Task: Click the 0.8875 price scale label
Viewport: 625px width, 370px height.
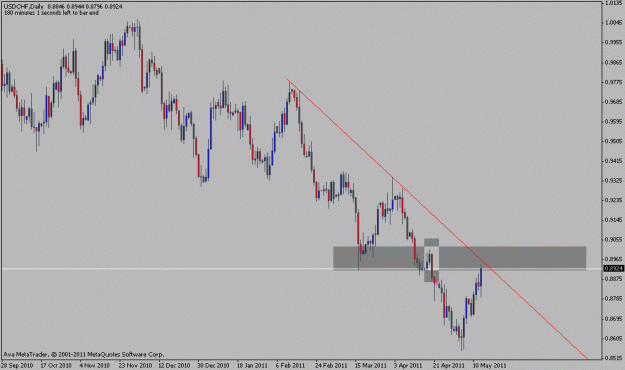Action: pos(614,279)
